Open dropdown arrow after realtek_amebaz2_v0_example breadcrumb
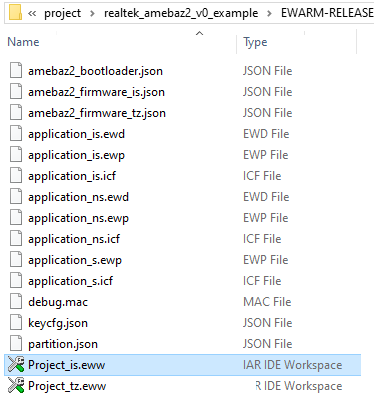This screenshot has width=374, height=412. [x=269, y=14]
